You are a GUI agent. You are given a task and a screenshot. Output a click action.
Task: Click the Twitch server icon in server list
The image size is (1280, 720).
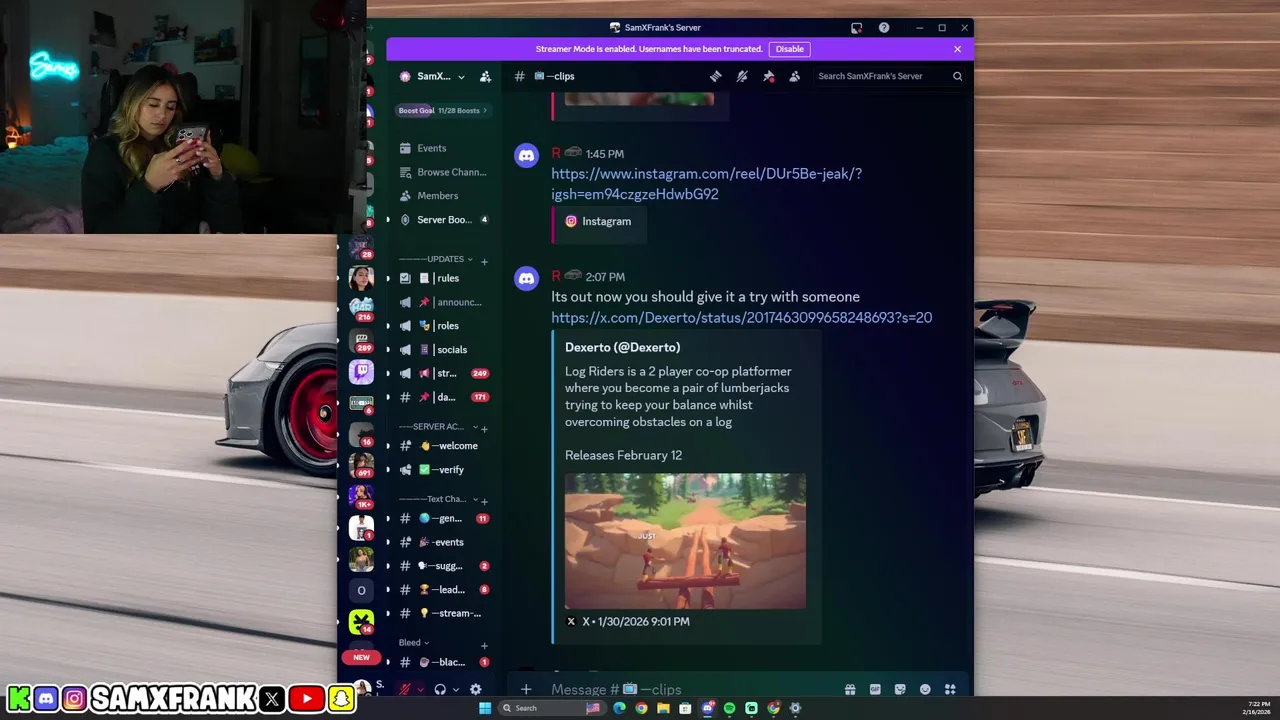[x=361, y=371]
